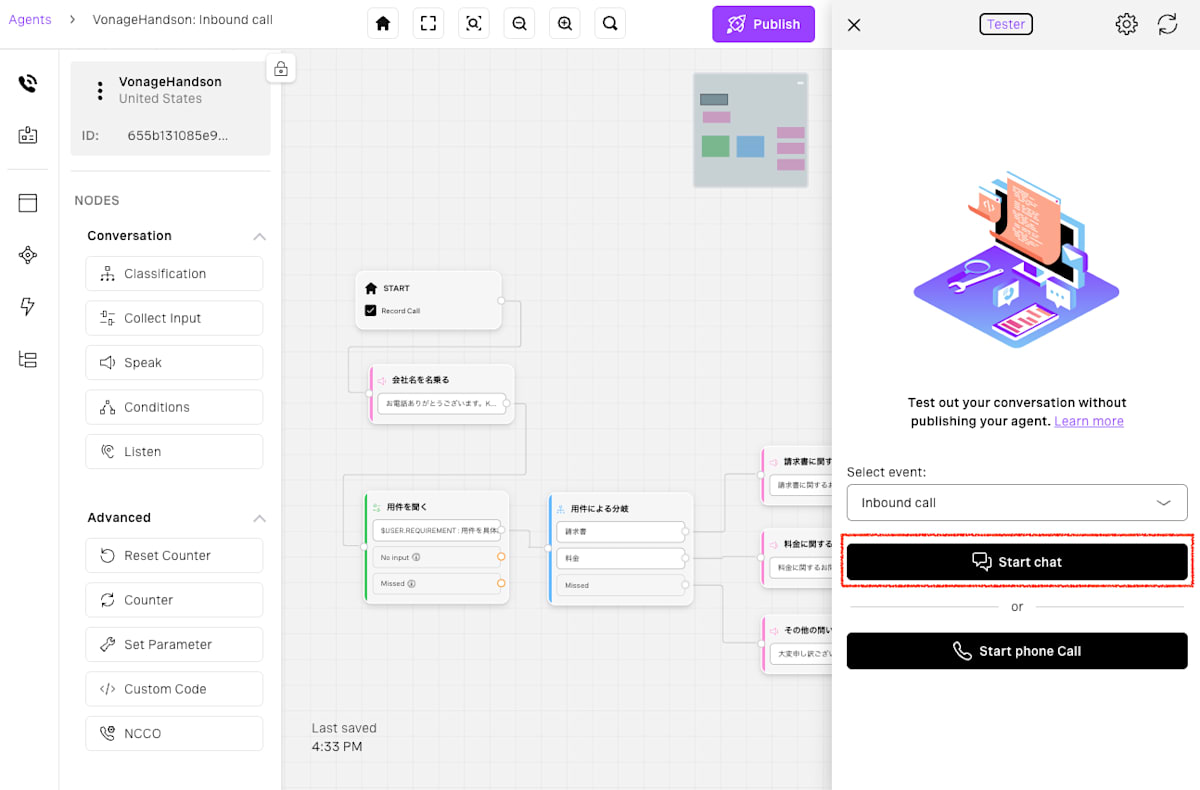
Task: Open Tester settings gear
Action: coord(1126,25)
